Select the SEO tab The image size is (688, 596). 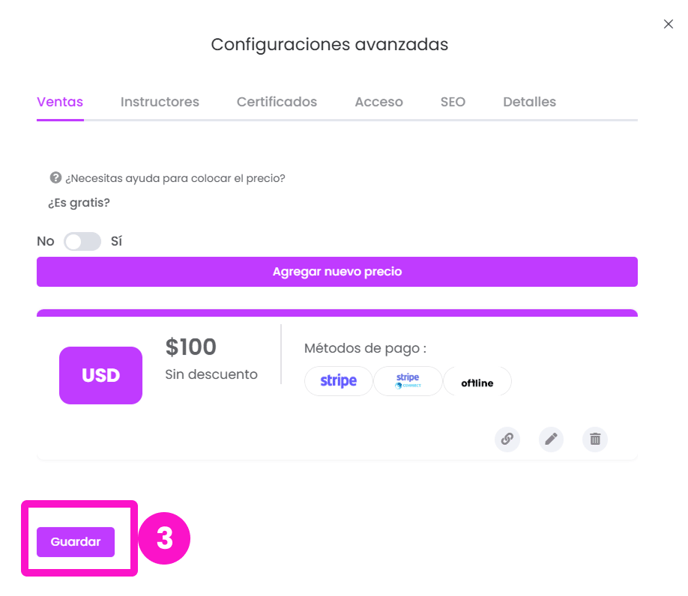pyautogui.click(x=453, y=102)
